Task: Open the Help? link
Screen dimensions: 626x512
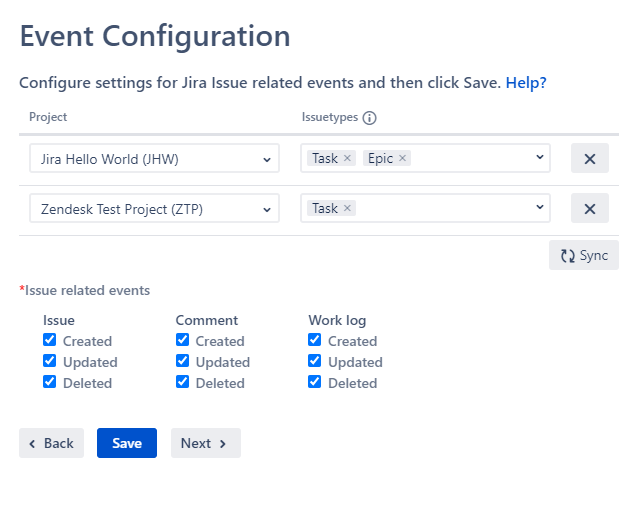Action: [526, 83]
